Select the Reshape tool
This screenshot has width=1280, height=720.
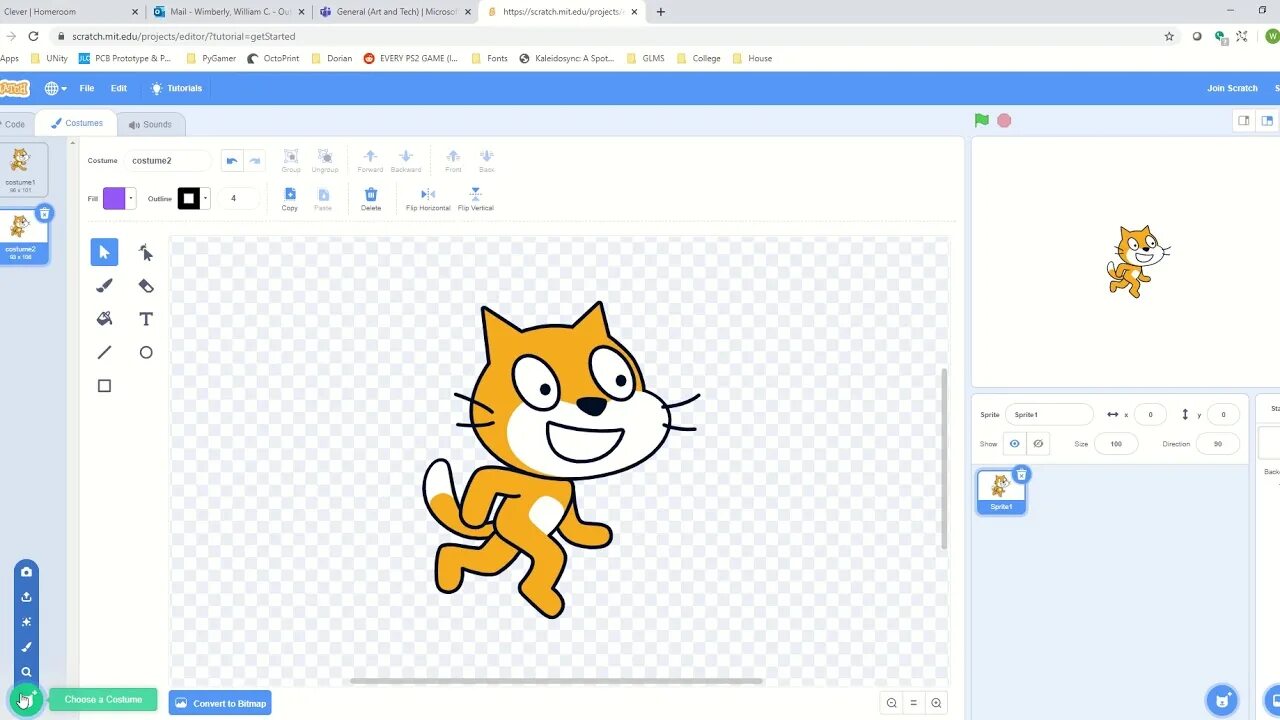click(146, 252)
